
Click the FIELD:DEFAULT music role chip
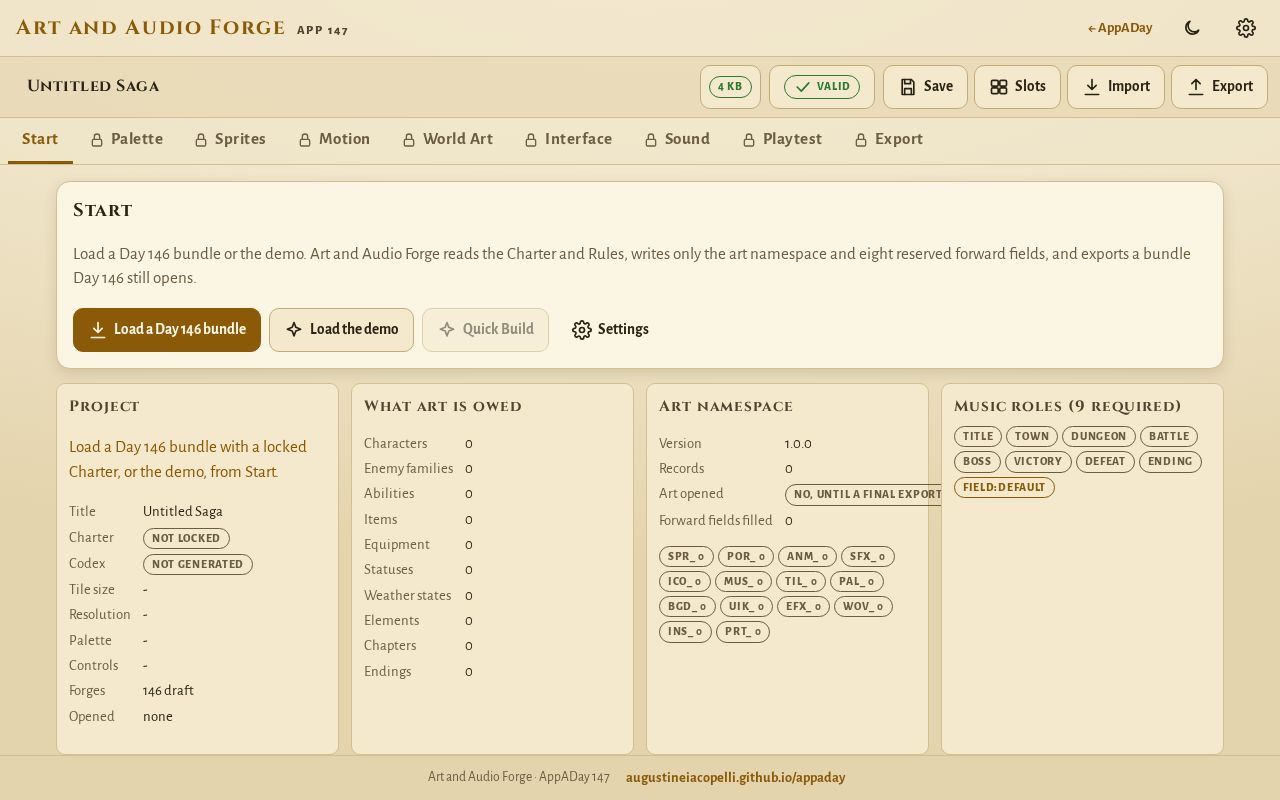[1004, 487]
